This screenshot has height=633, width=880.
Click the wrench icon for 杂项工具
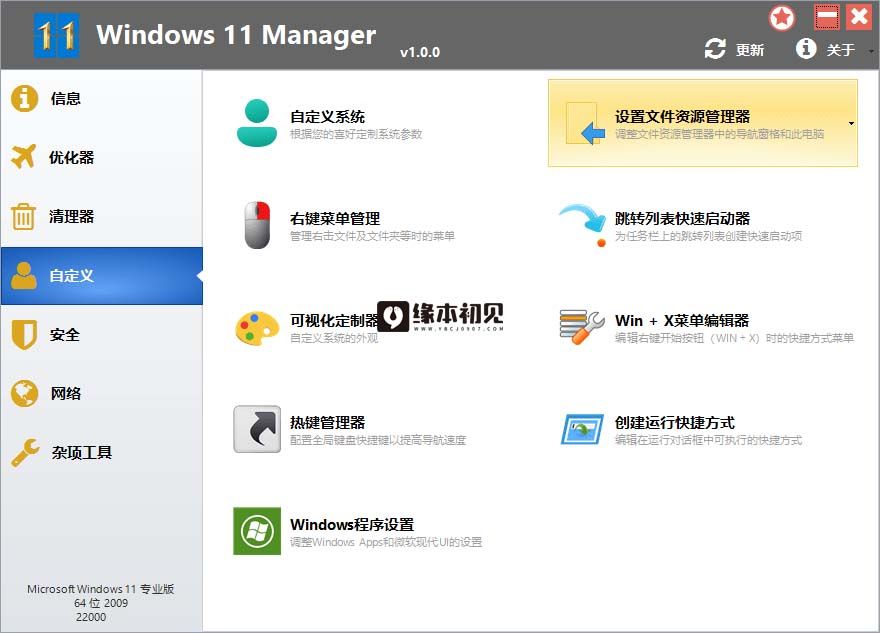click(24, 452)
